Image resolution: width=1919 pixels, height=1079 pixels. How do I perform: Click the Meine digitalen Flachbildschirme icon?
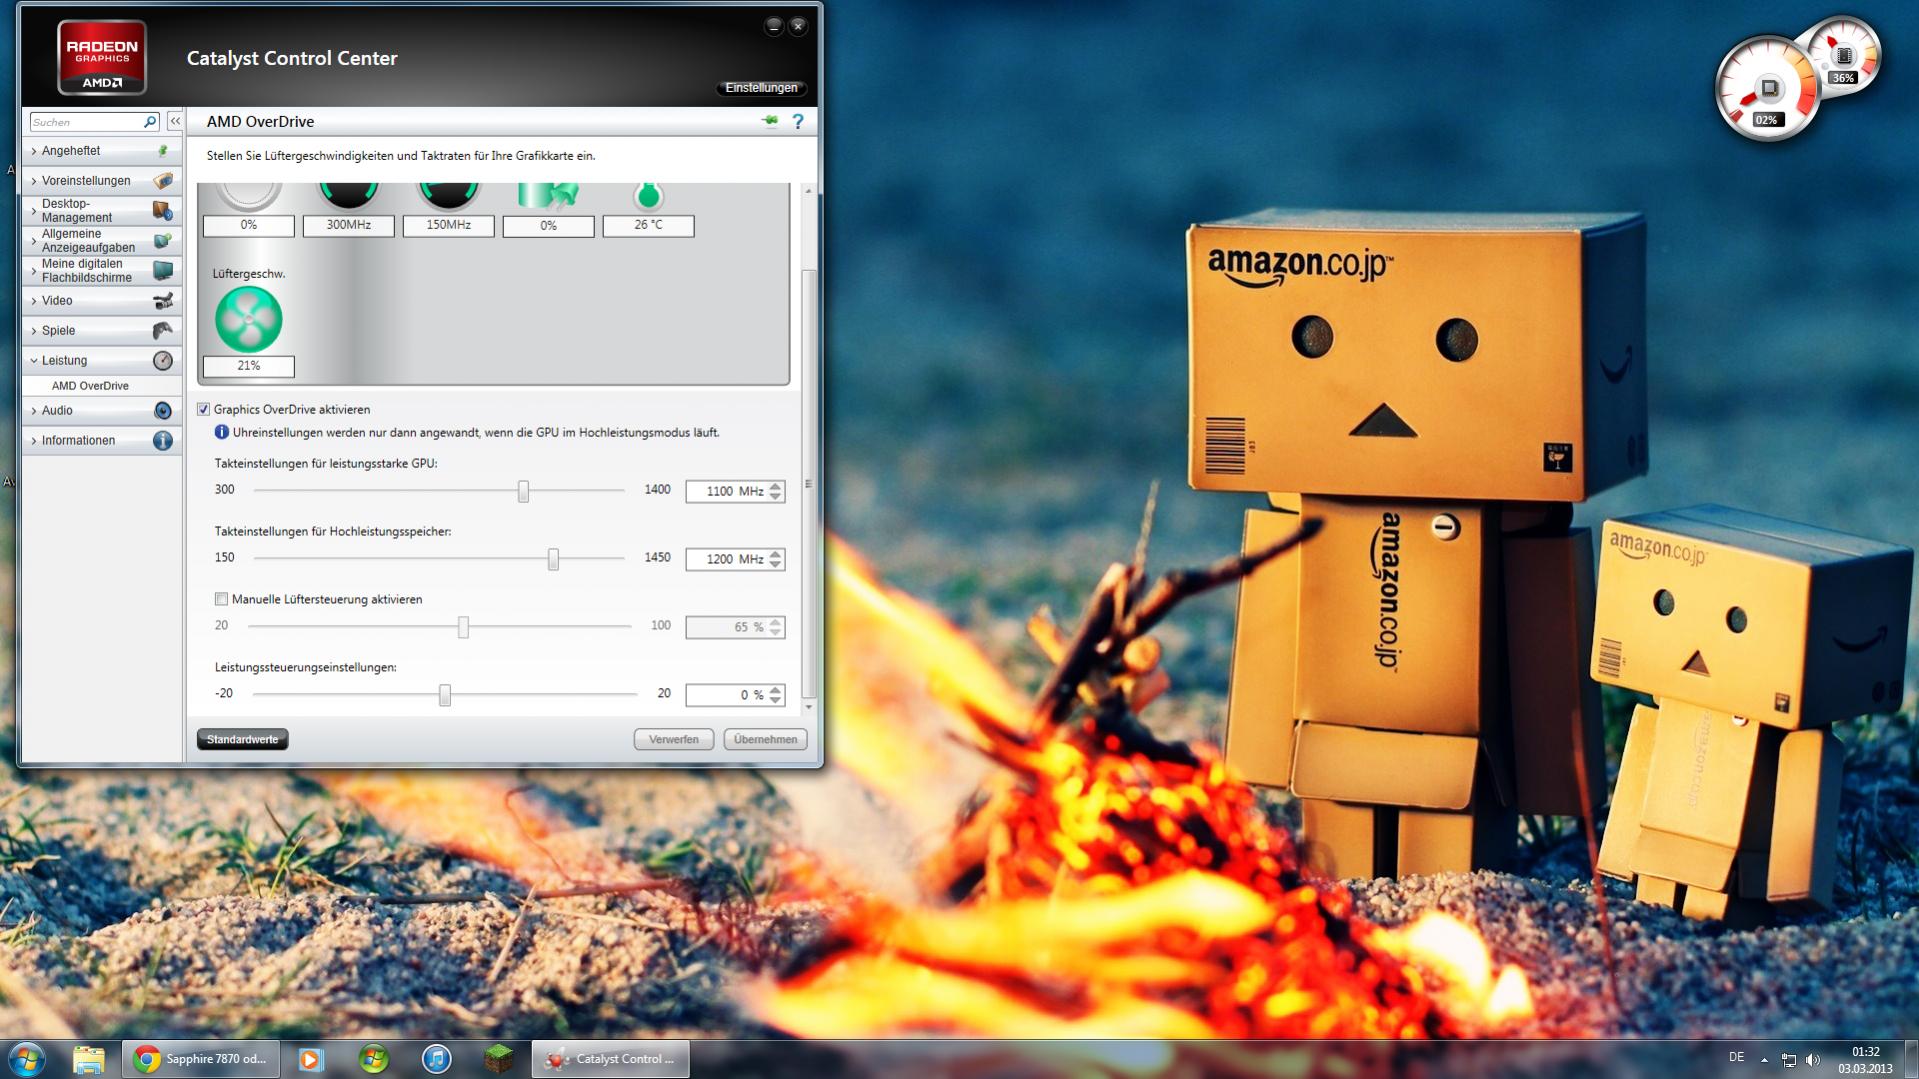[x=163, y=271]
